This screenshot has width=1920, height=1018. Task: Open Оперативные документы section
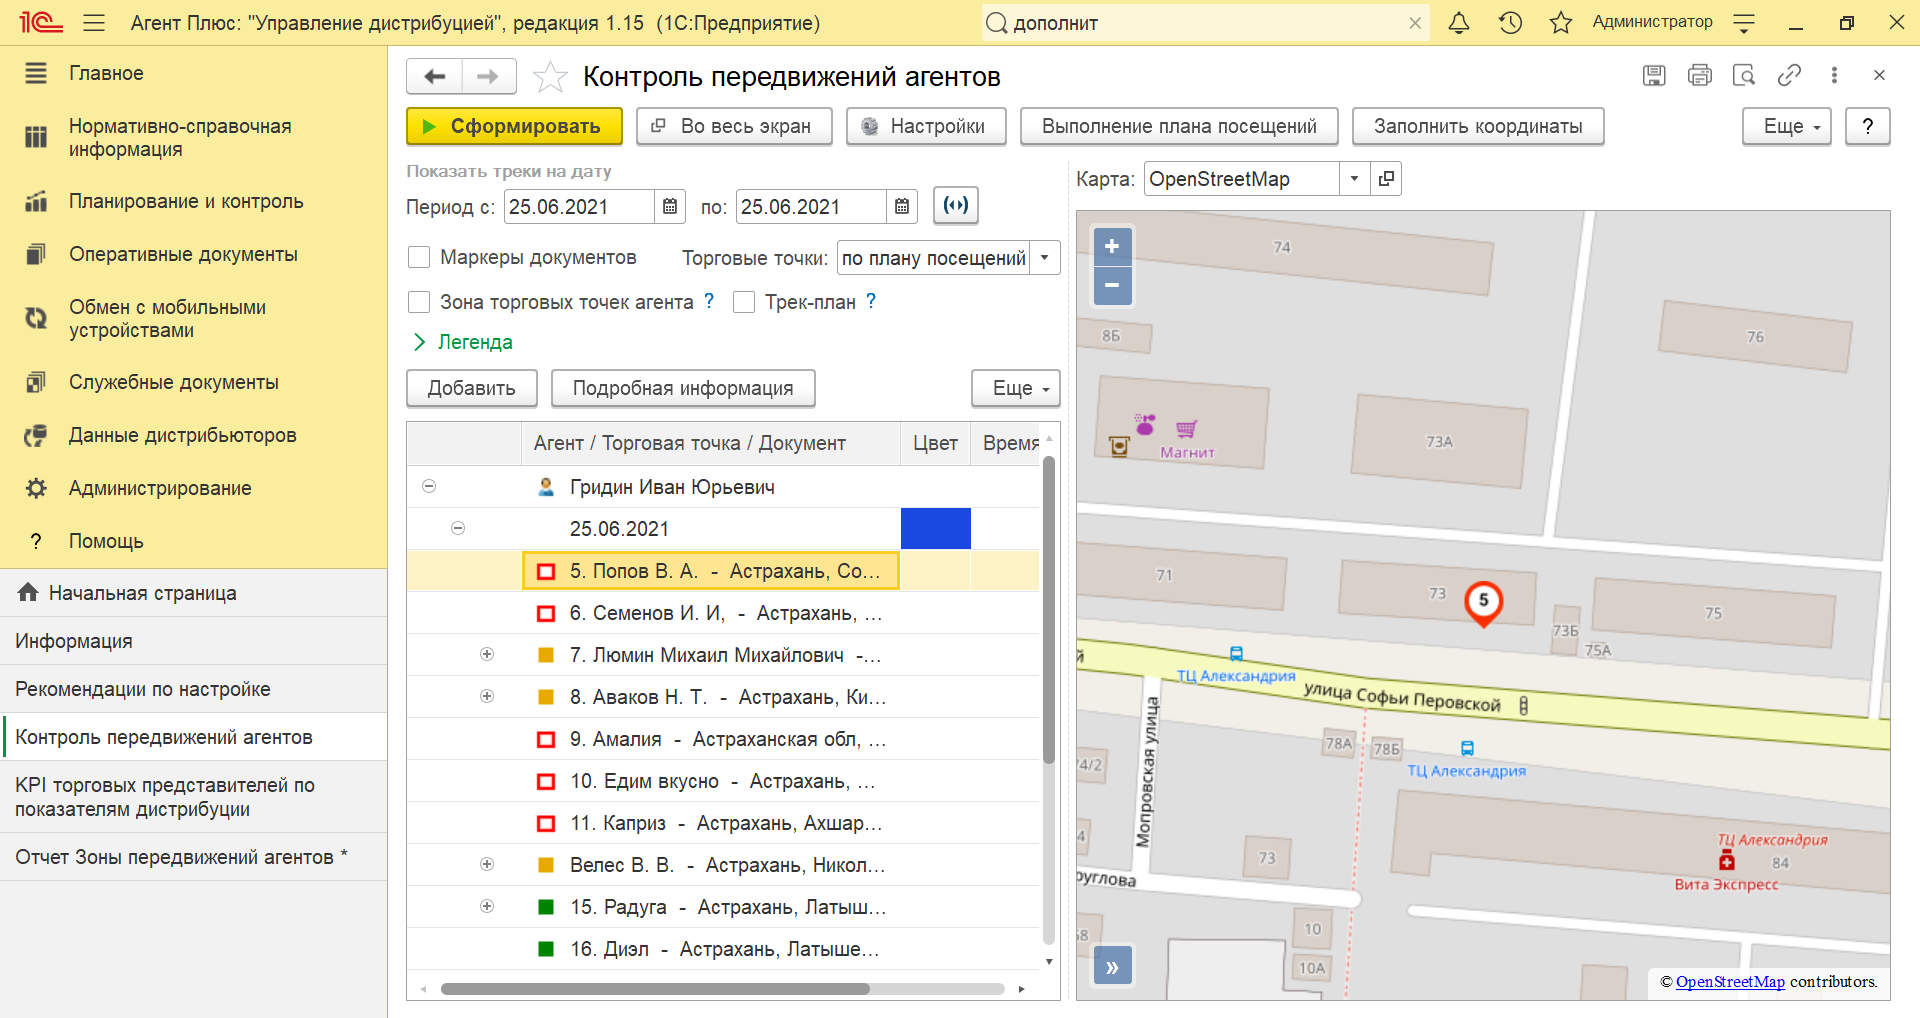click(x=193, y=254)
